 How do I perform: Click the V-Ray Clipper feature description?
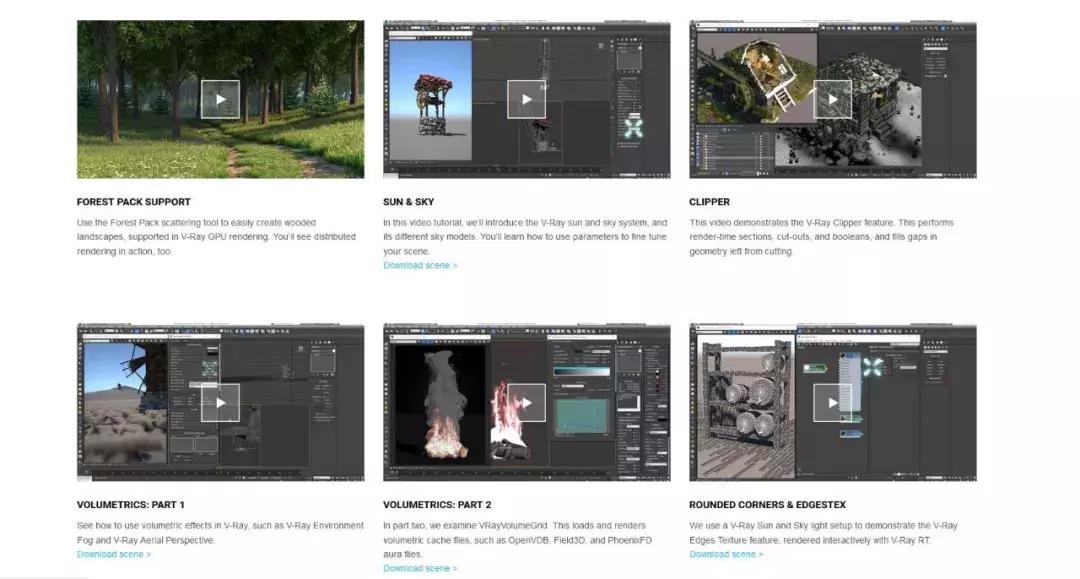(x=821, y=237)
